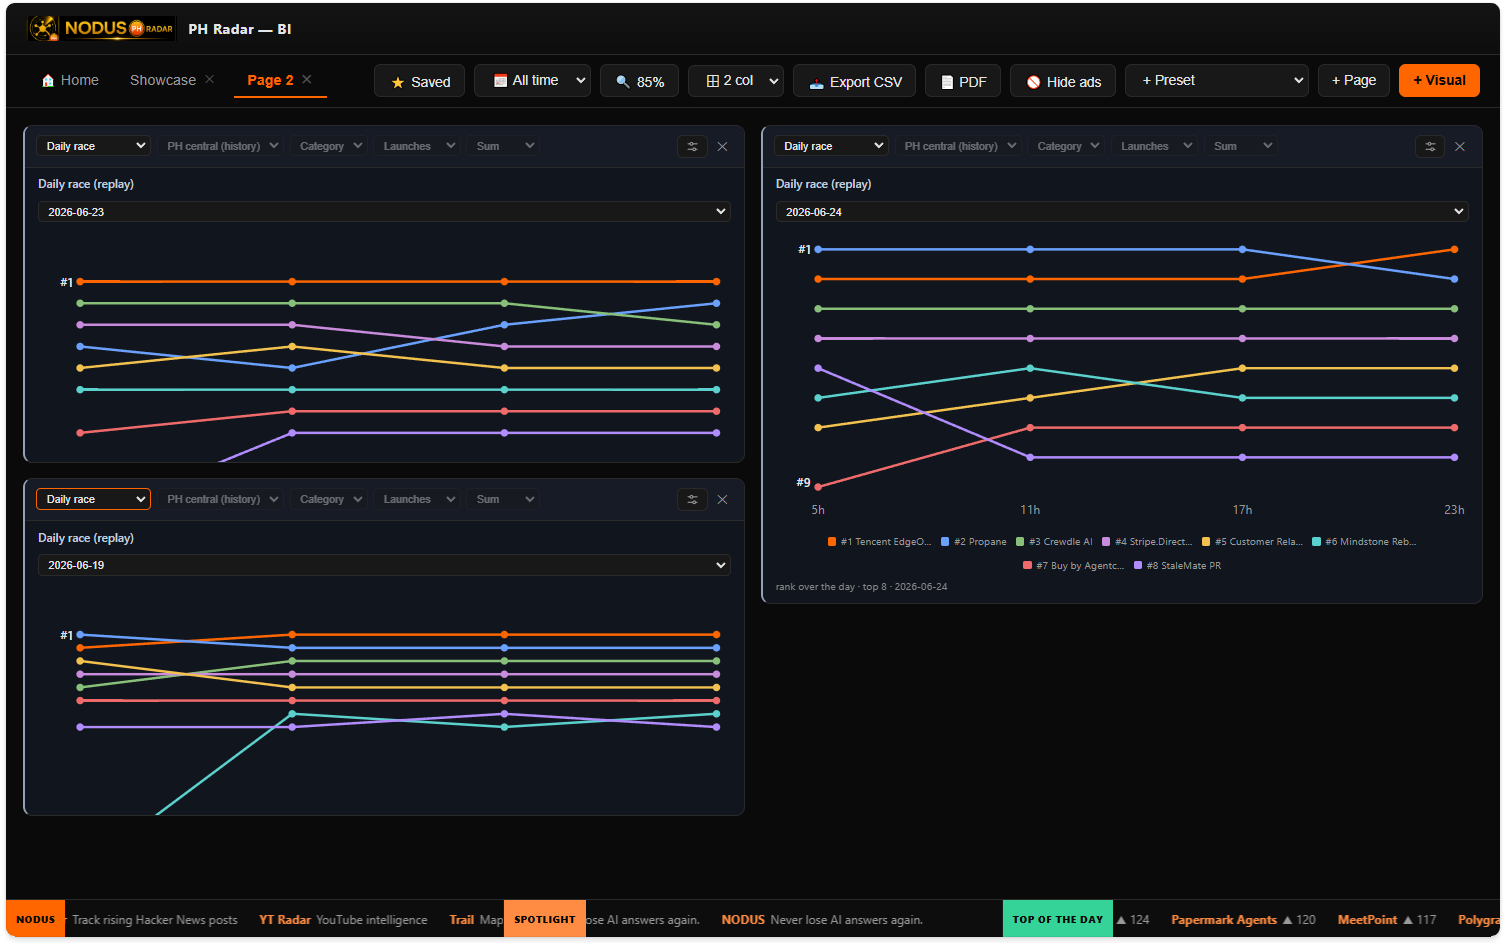The height and width of the screenshot is (943, 1505).
Task: Open PH central (history) dropdown in 2026-06-23 panel
Action: pyautogui.click(x=222, y=146)
